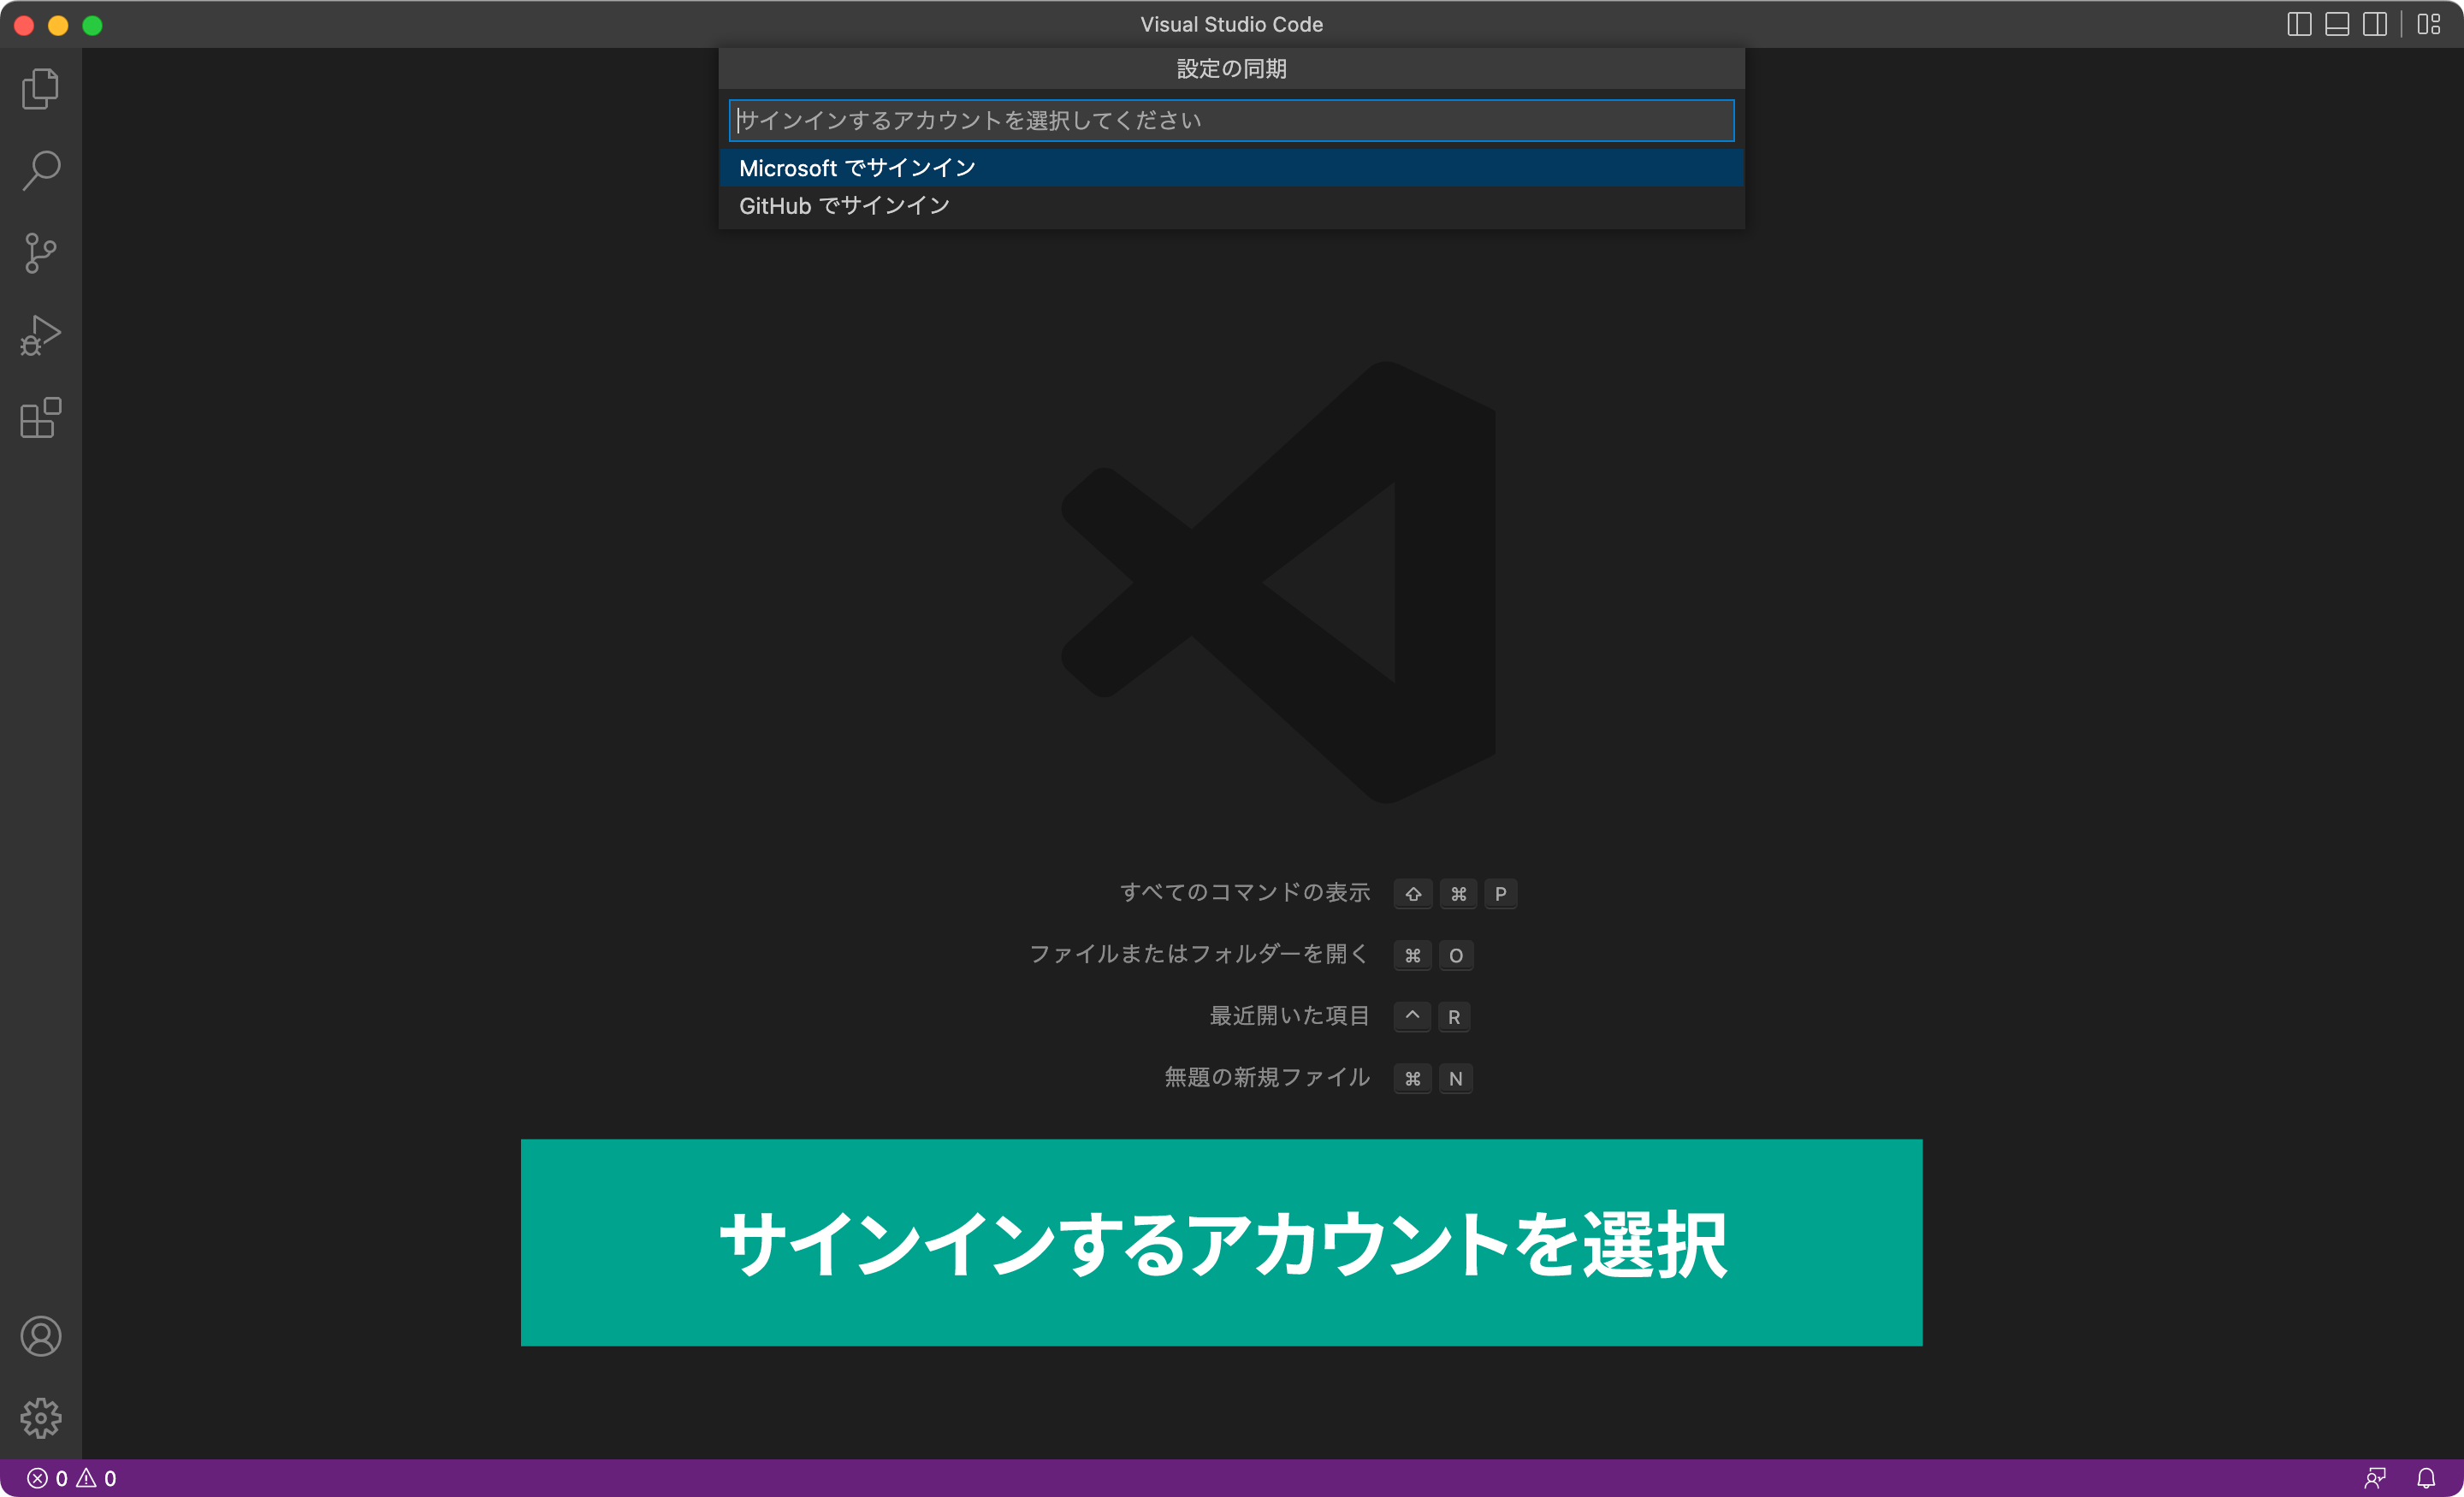Click the red close window button

point(24,25)
